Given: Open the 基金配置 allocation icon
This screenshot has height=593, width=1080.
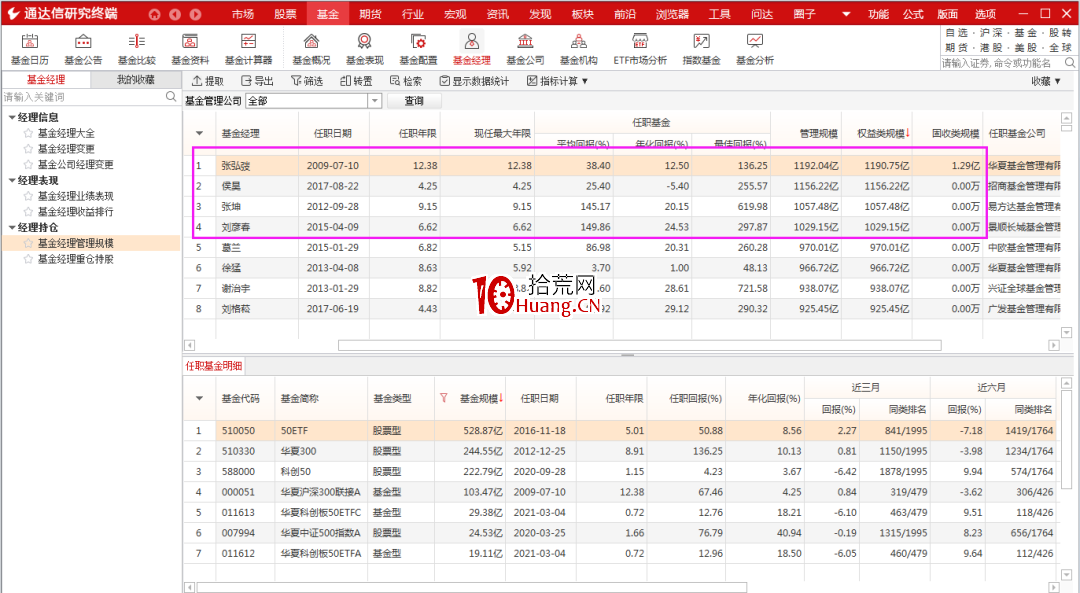Looking at the screenshot, I should [418, 49].
